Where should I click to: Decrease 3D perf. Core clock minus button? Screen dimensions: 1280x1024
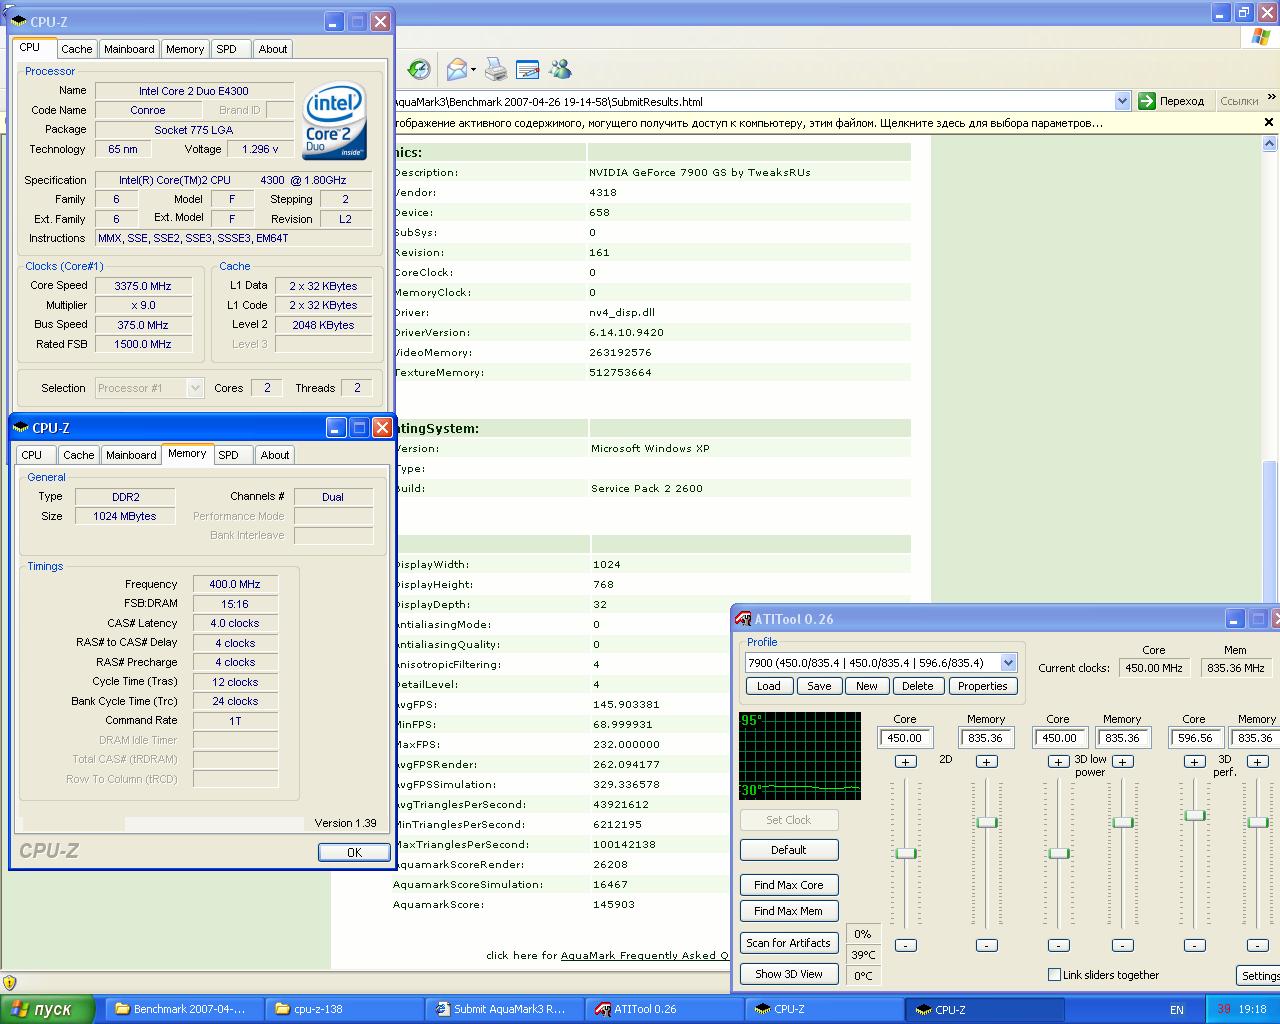[1194, 945]
